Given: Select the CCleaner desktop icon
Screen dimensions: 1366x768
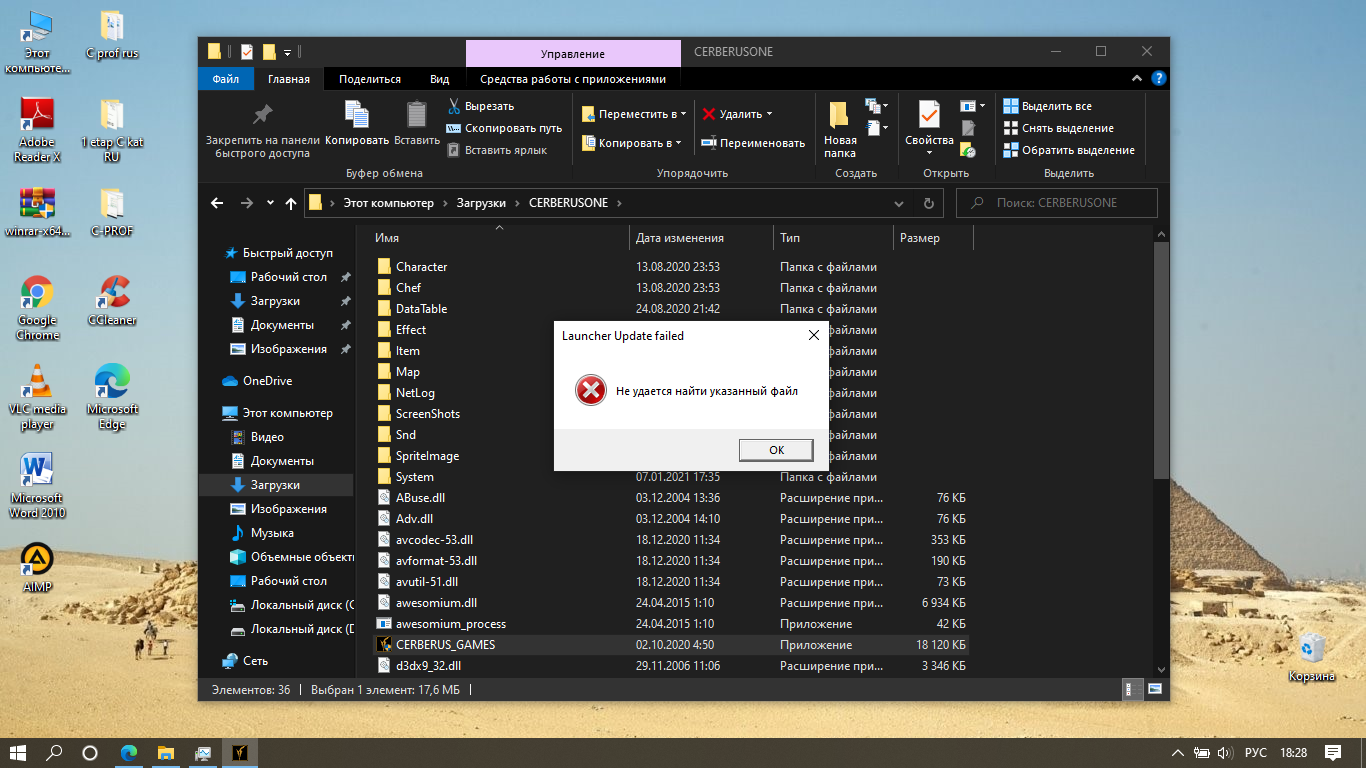Looking at the screenshot, I should coord(112,301).
